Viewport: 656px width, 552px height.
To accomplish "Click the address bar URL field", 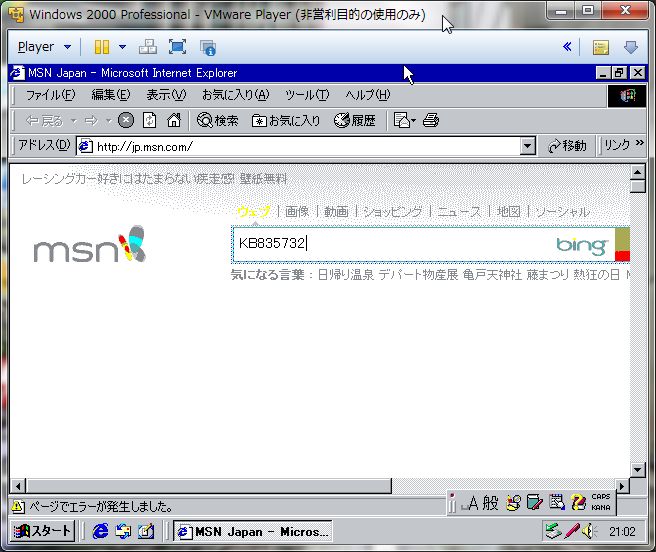I will pos(299,146).
